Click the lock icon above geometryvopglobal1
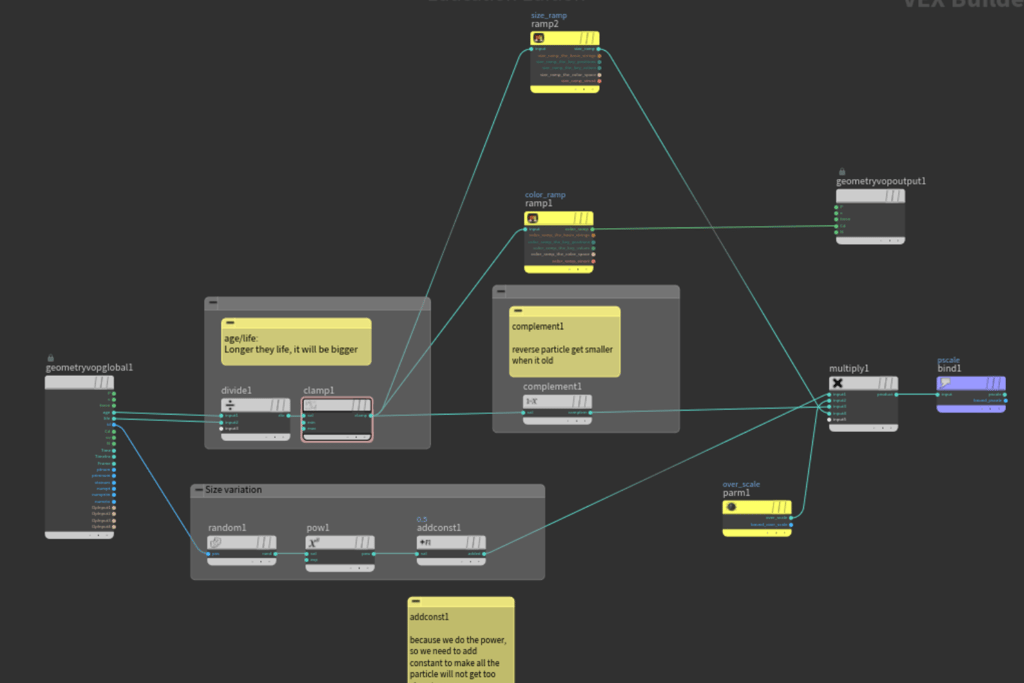1024x683 pixels. 50,358
